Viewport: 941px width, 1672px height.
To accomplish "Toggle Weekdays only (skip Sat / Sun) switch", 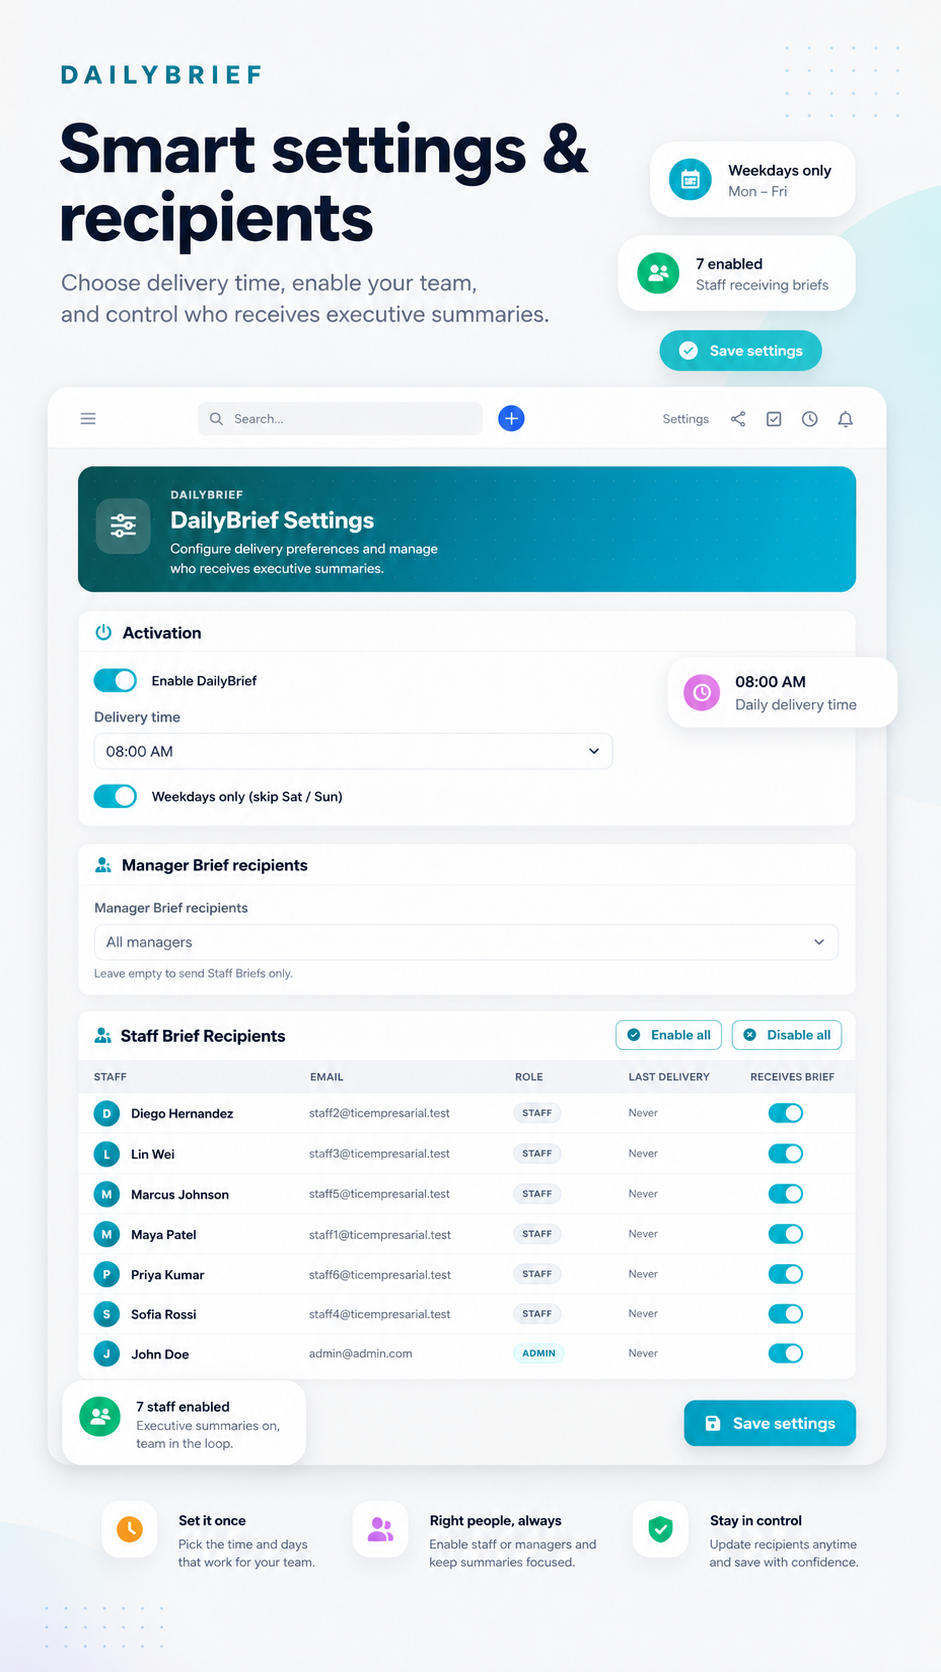I will click(x=115, y=796).
